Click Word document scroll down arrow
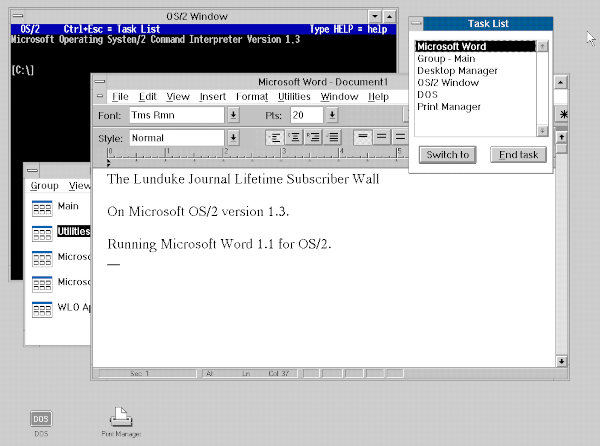Image resolution: width=600 pixels, height=446 pixels. pos(561,361)
